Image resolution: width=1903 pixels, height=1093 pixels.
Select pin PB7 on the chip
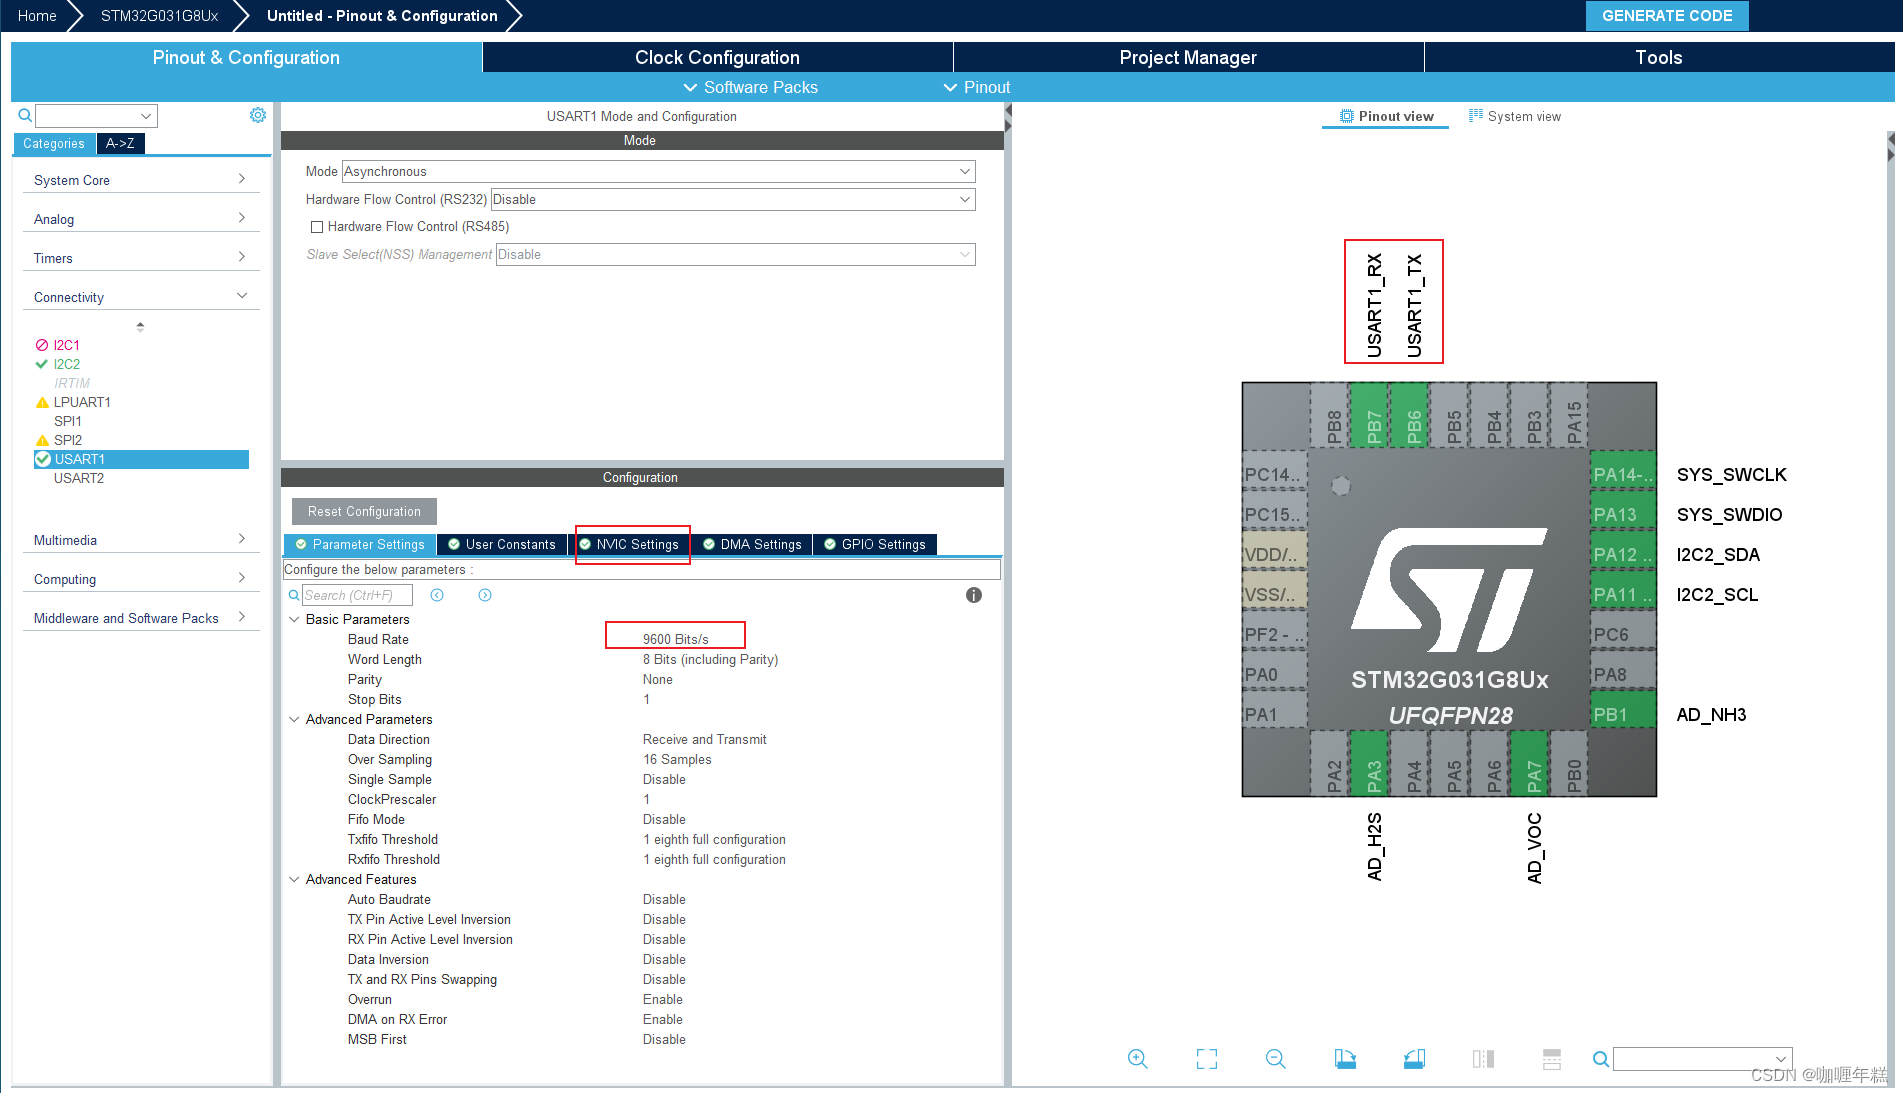pyautogui.click(x=1369, y=416)
